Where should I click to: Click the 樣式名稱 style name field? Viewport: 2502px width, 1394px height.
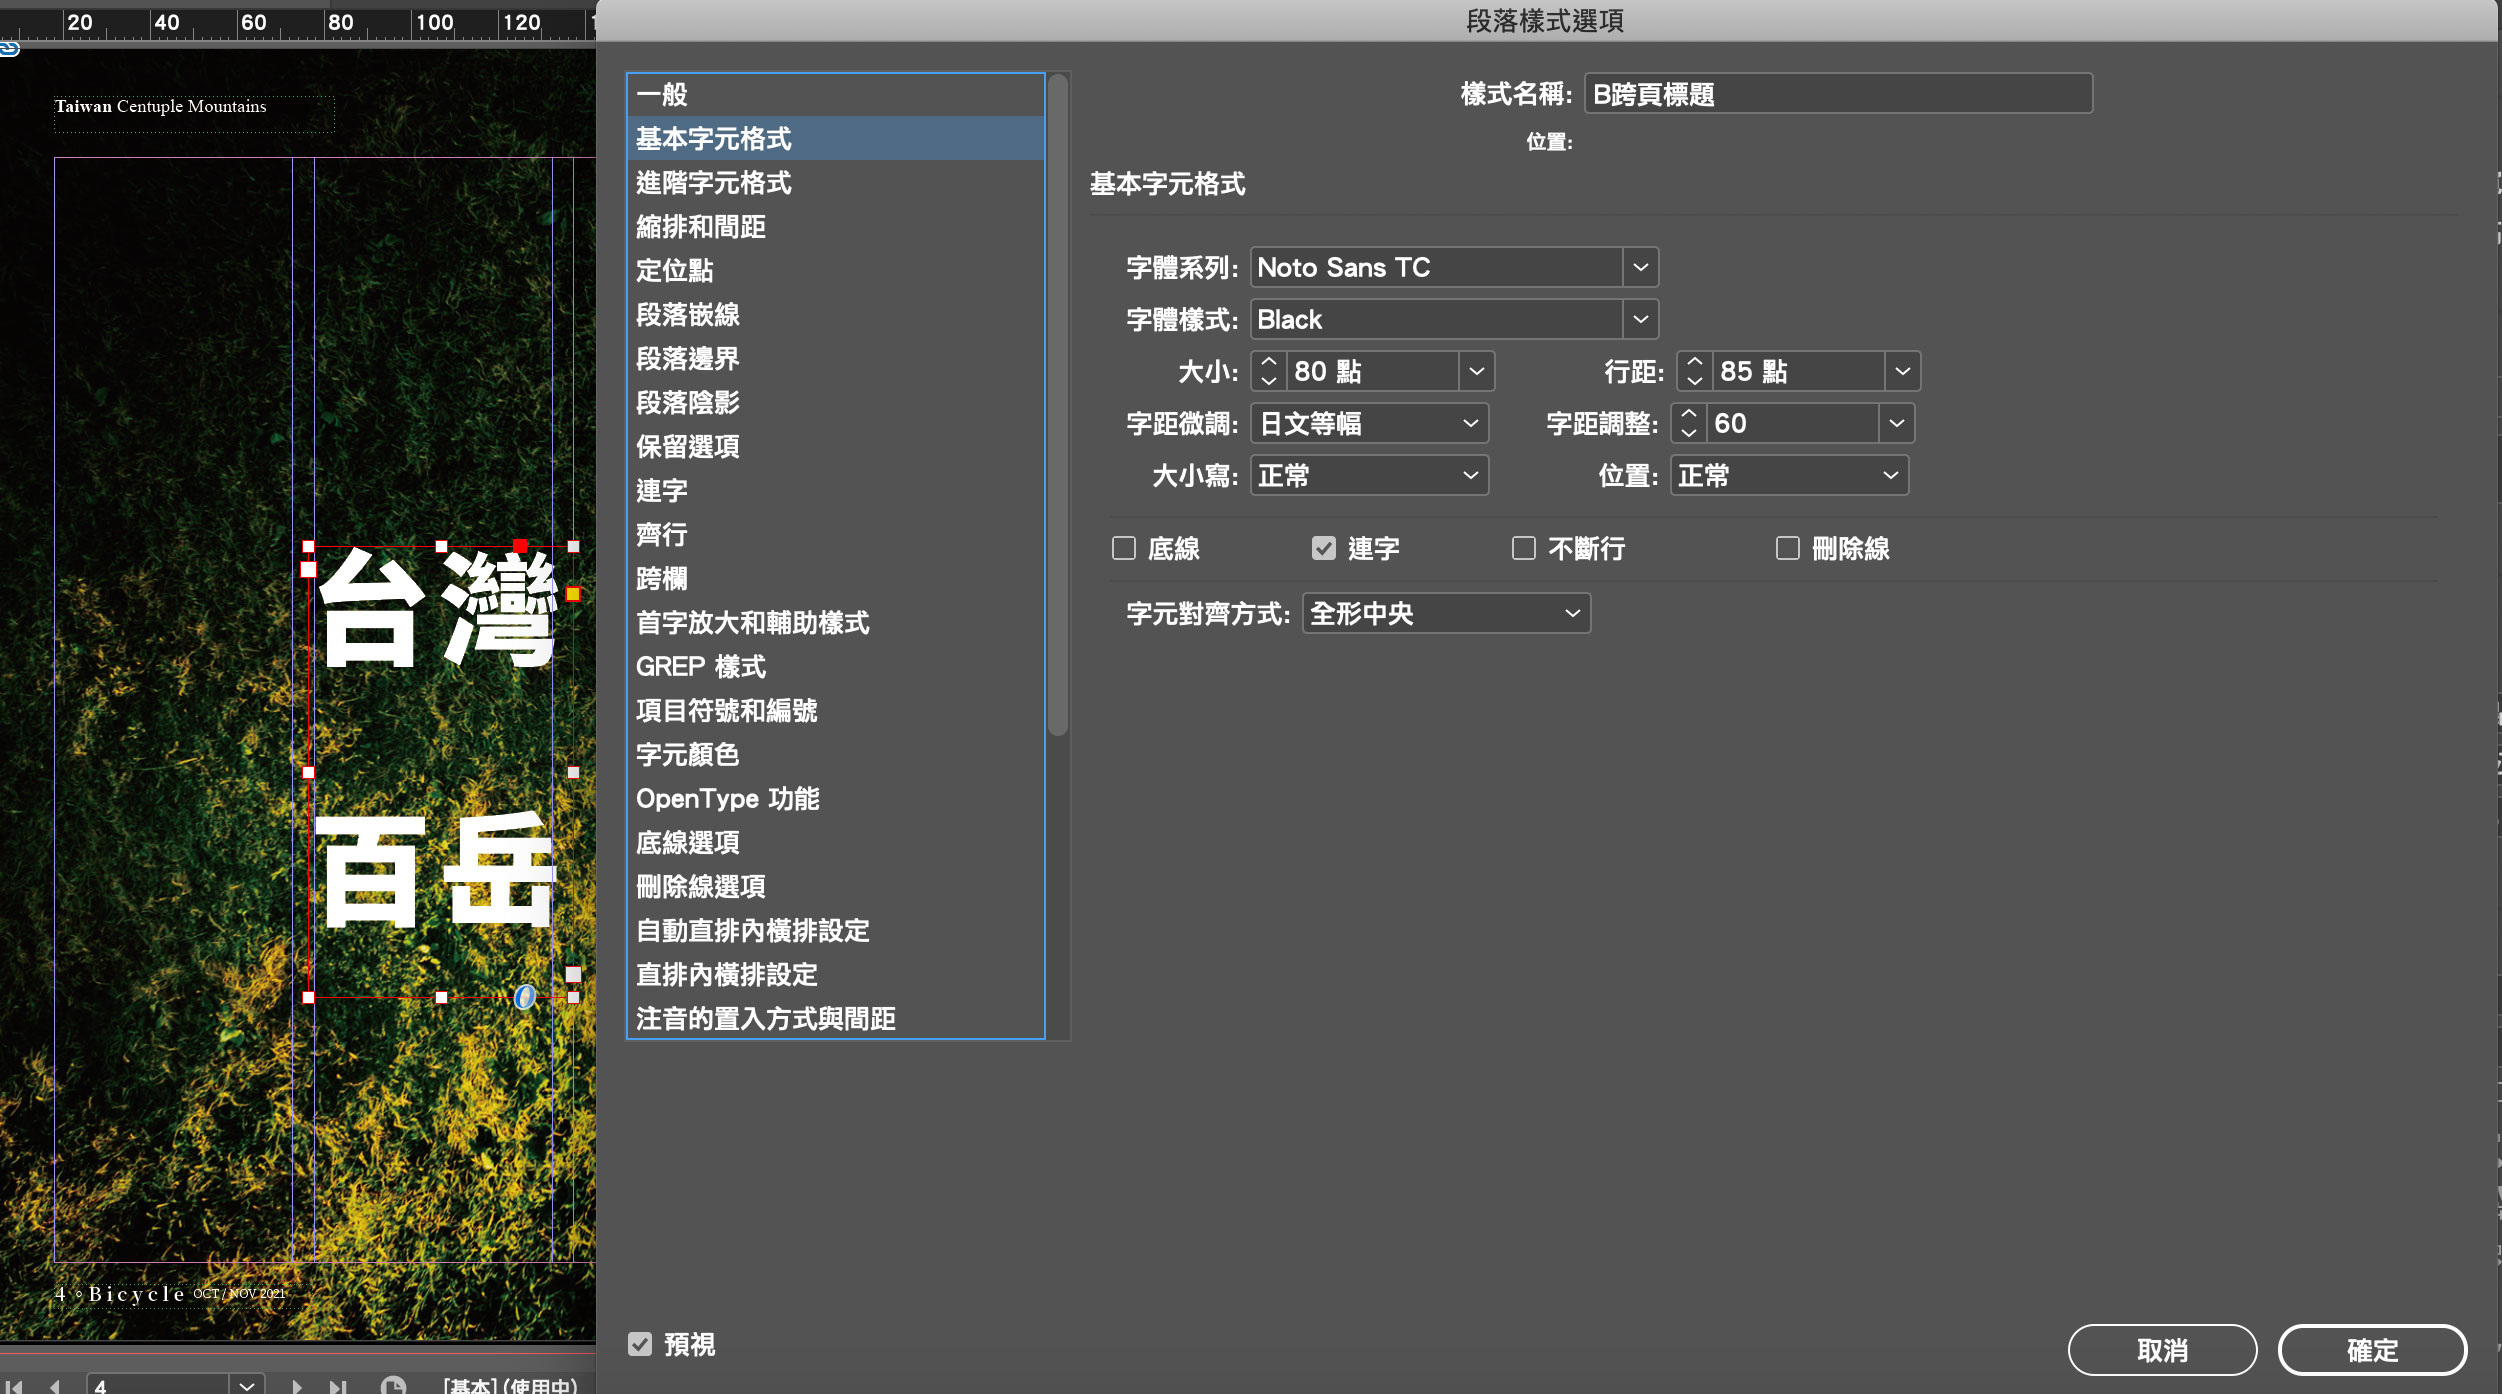(1837, 94)
